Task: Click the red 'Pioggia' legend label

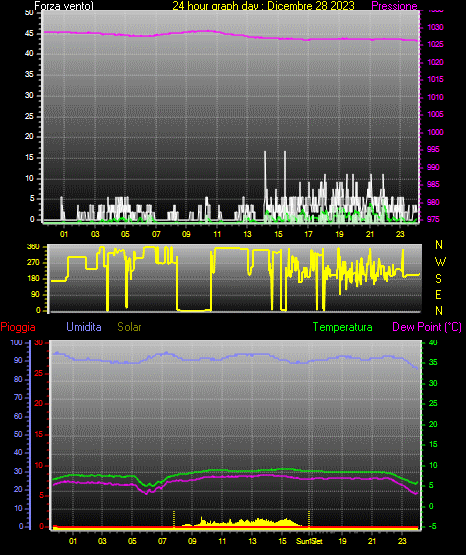Action: 18,327
